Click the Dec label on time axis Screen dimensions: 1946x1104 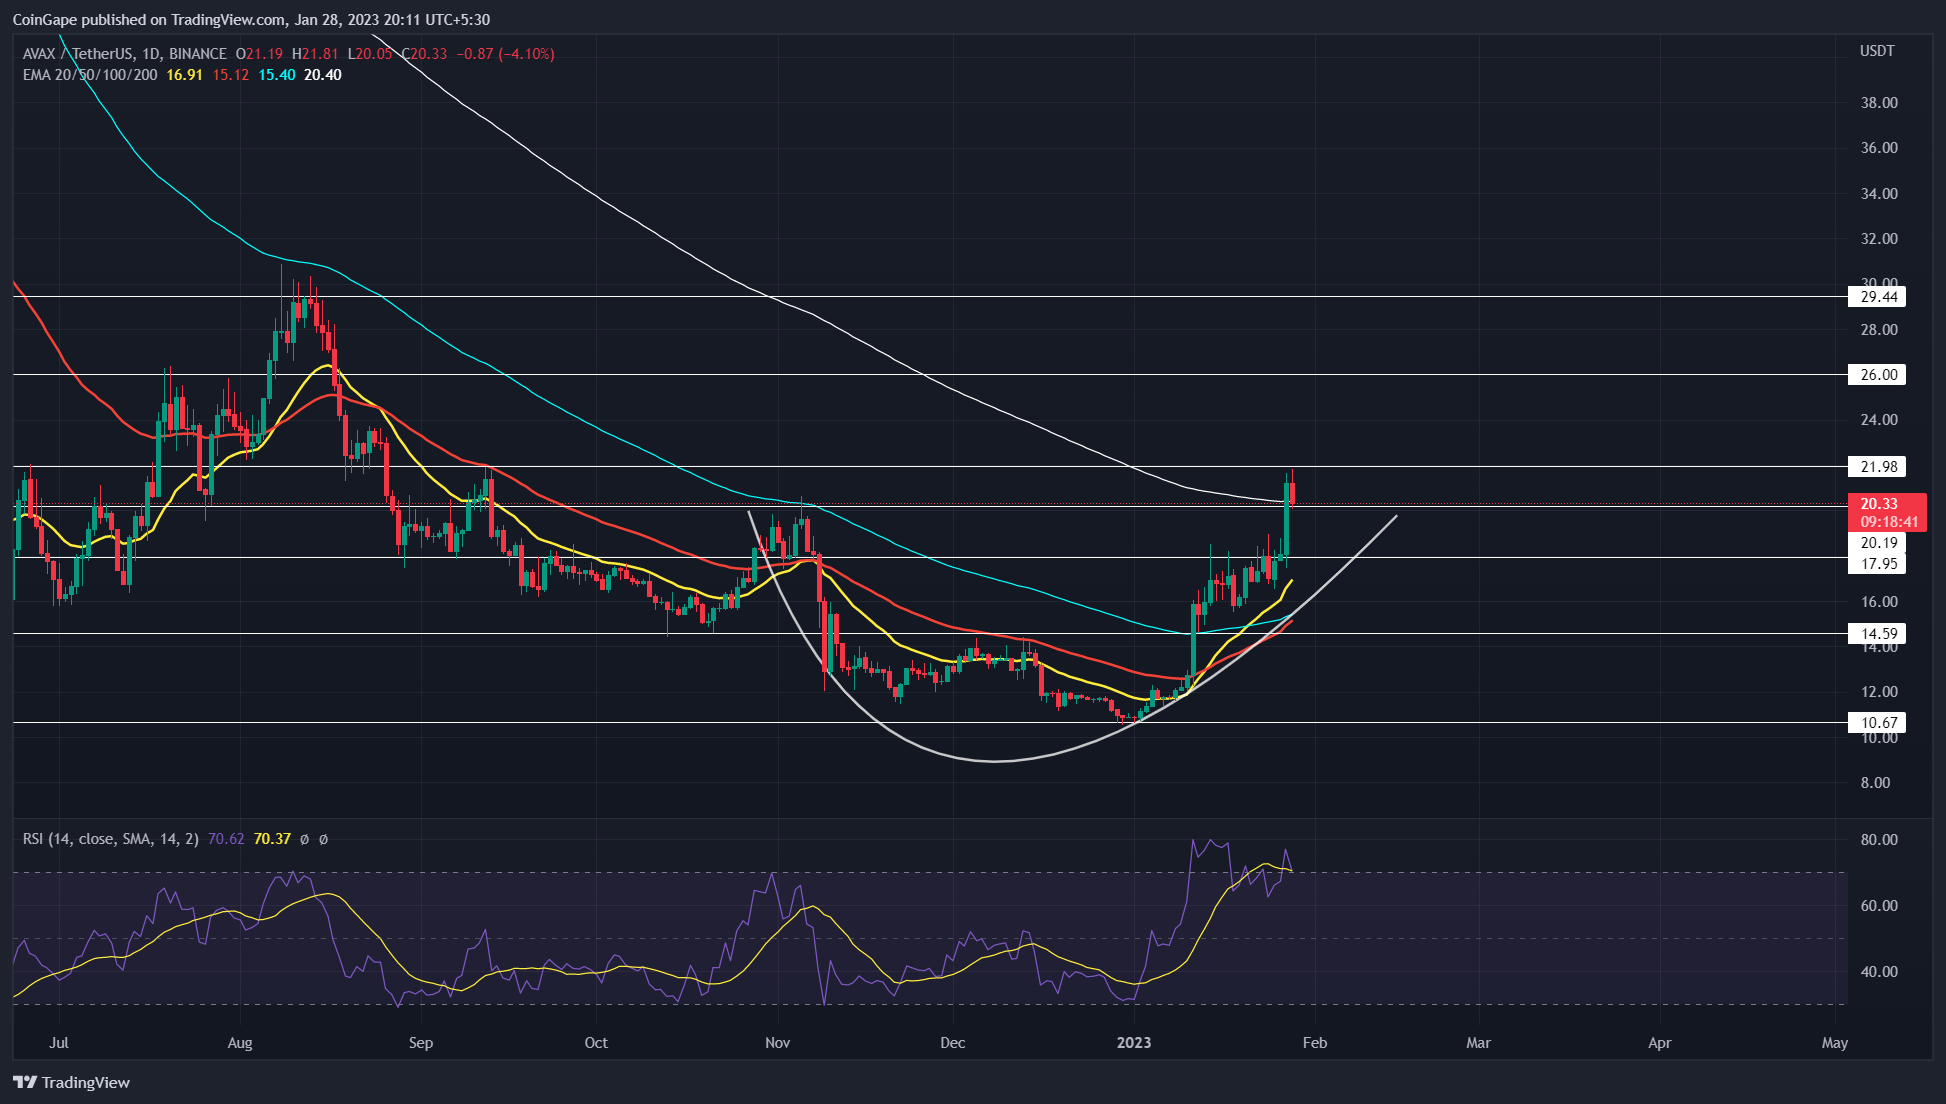coord(953,1043)
